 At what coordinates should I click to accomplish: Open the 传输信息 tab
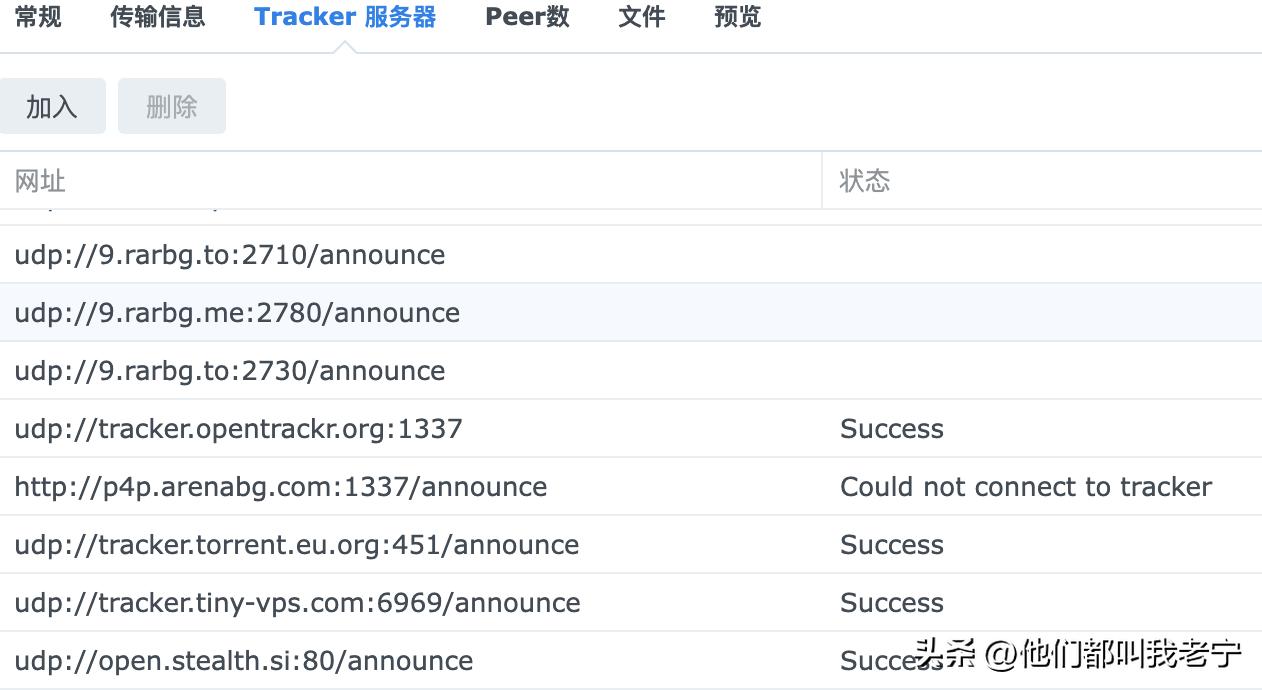click(x=157, y=17)
